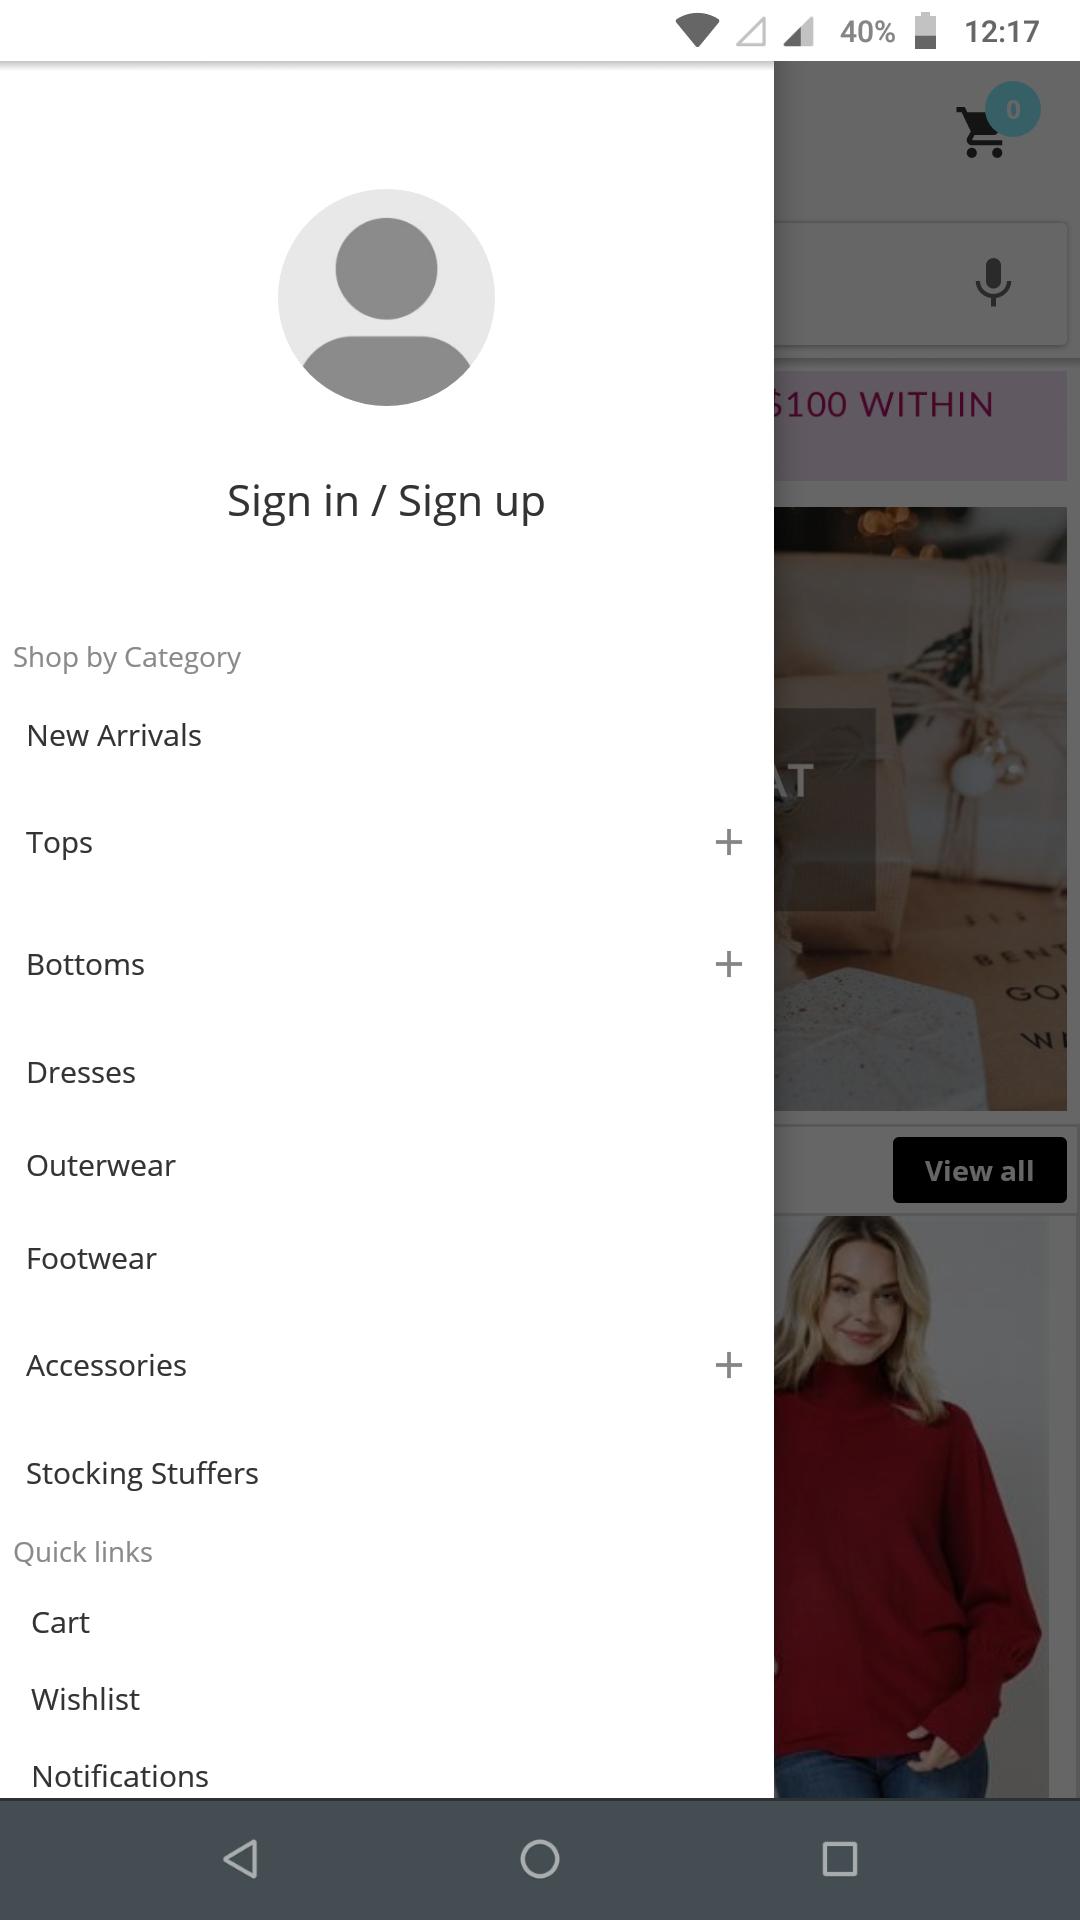1080x1920 pixels.
Task: Expand the Accessories category plus icon
Action: pyautogui.click(x=729, y=1365)
